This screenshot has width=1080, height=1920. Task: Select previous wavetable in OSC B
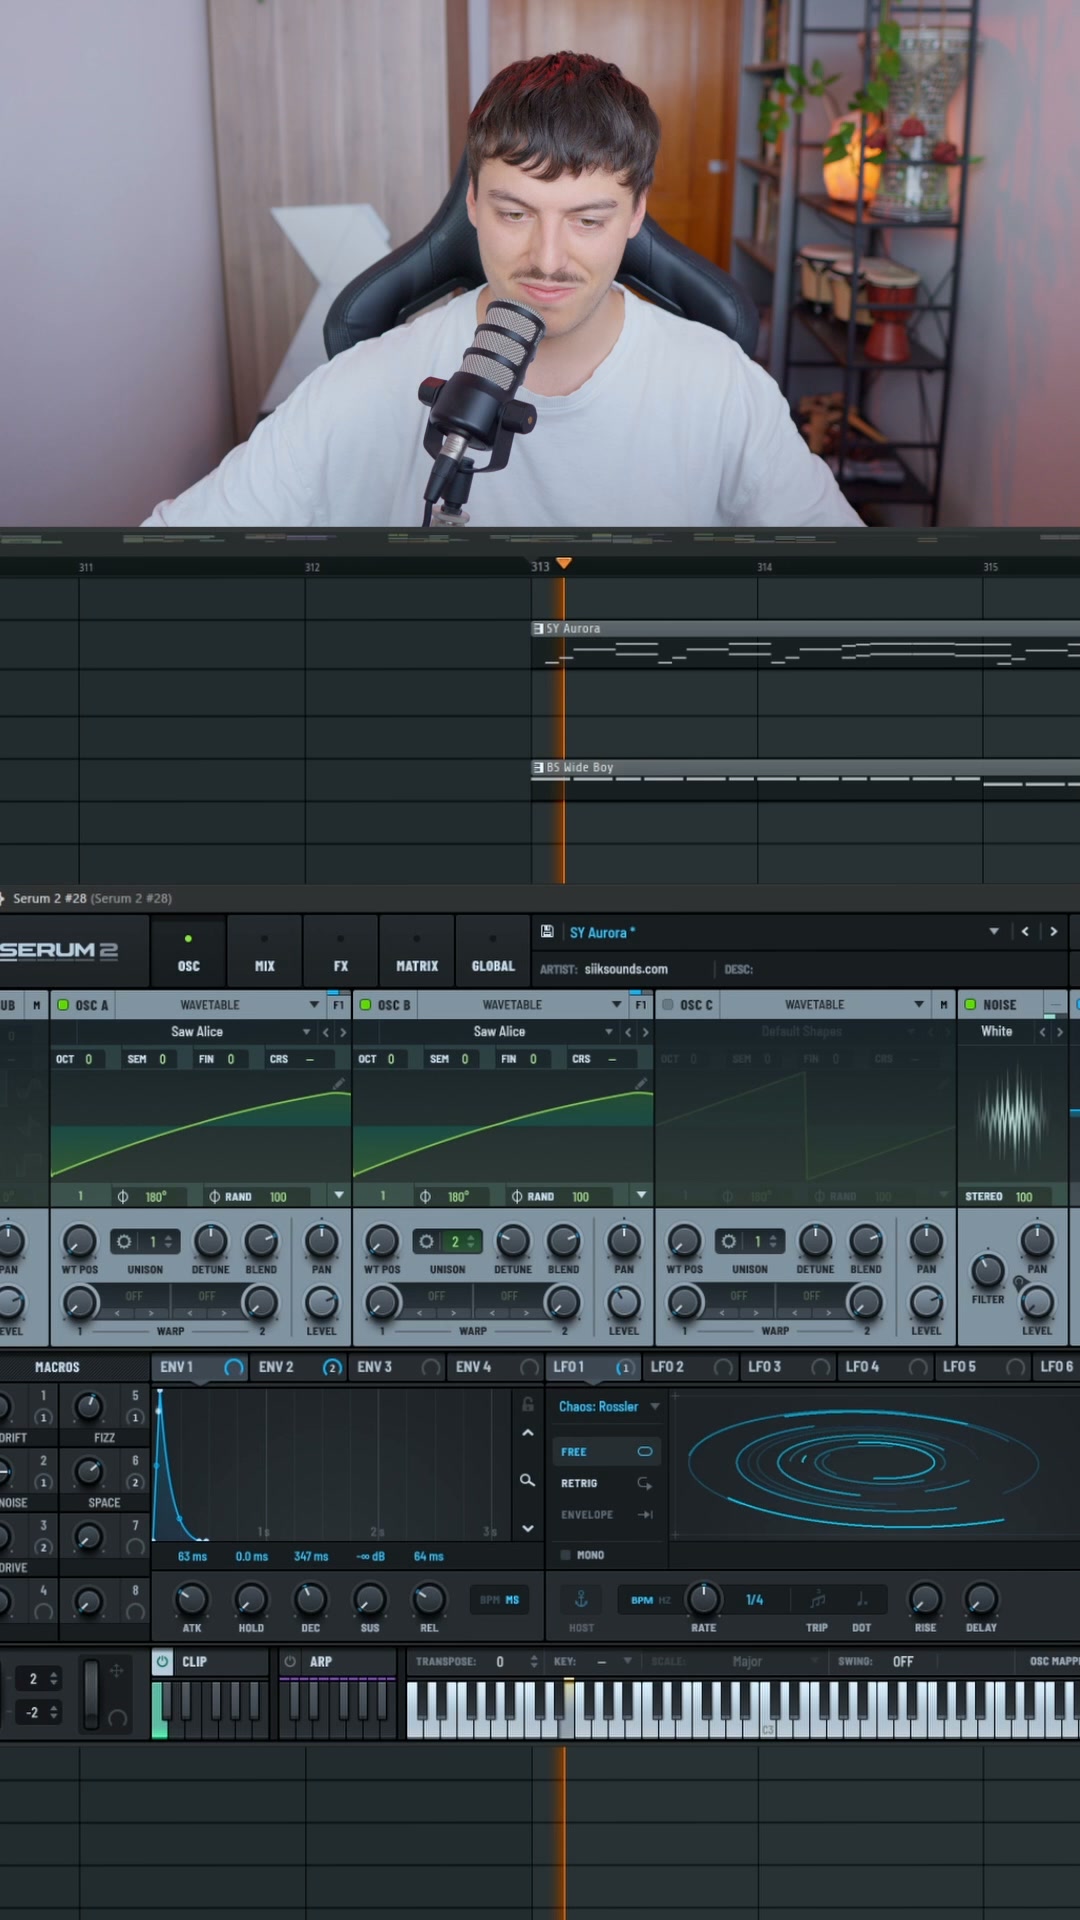coord(628,1032)
